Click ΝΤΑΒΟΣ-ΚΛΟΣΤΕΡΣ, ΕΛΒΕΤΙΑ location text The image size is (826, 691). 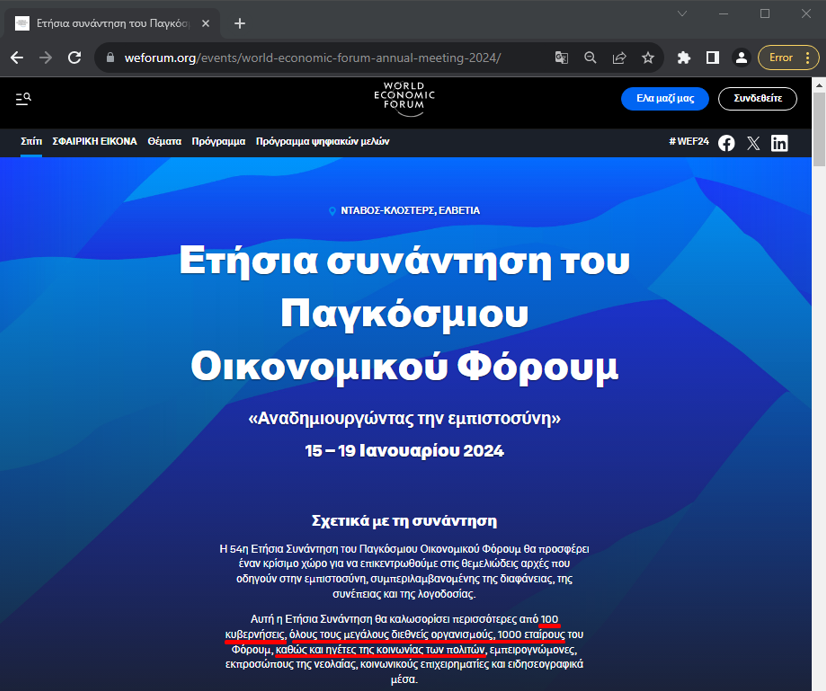[x=410, y=211]
